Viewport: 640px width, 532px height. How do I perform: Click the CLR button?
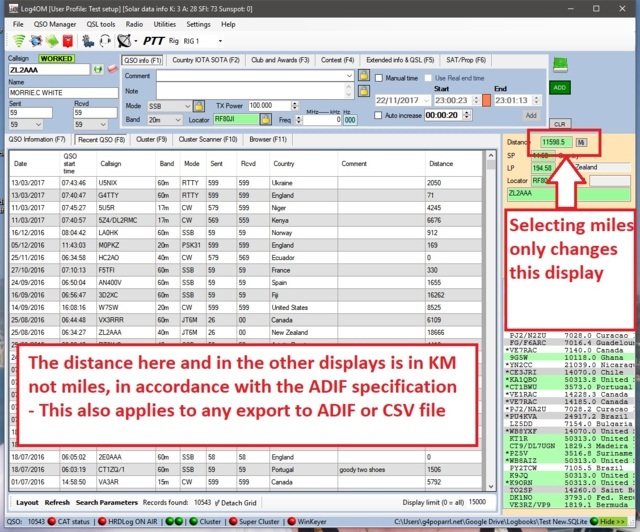click(560, 124)
